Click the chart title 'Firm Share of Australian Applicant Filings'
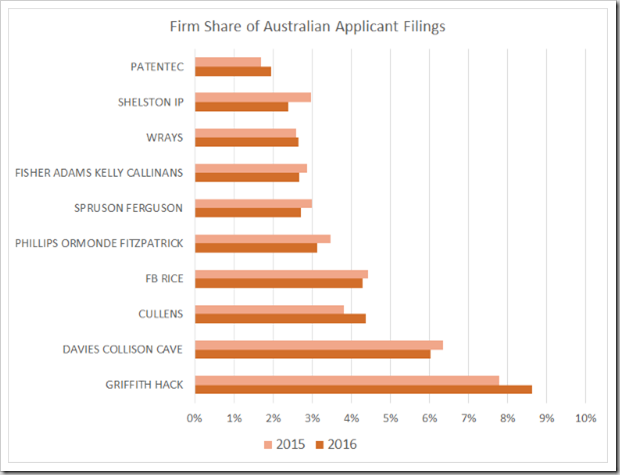Viewport: 620px width, 475px height. tap(308, 26)
